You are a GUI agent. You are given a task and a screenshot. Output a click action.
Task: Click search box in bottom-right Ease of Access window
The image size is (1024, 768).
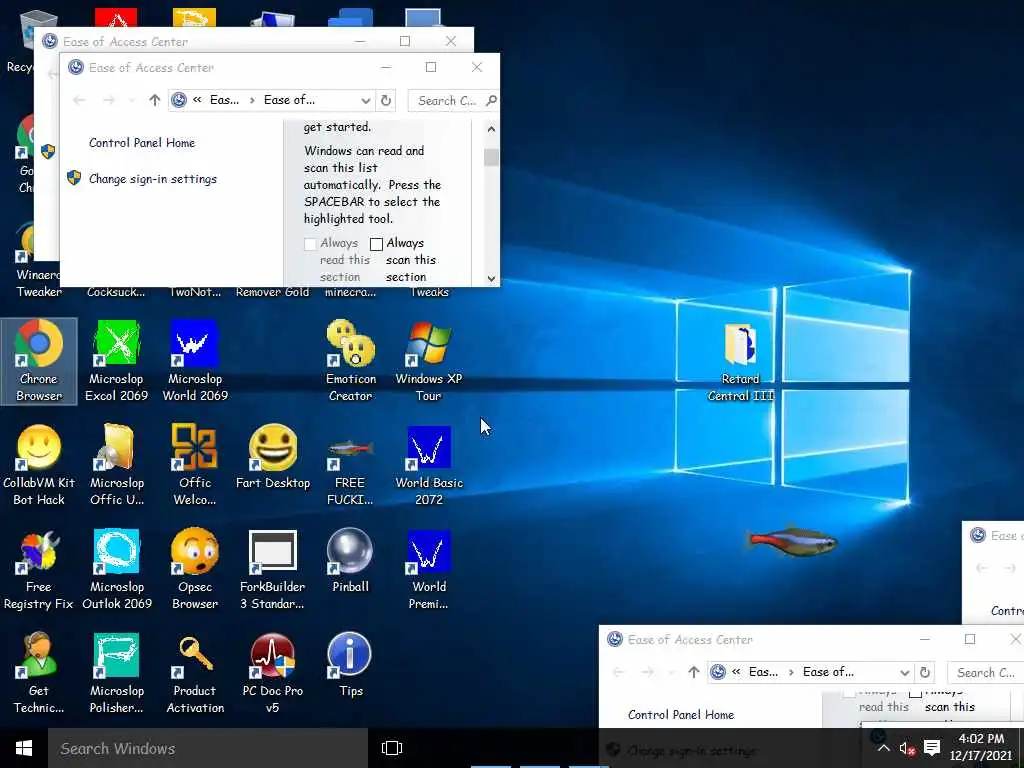pyautogui.click(x=985, y=673)
